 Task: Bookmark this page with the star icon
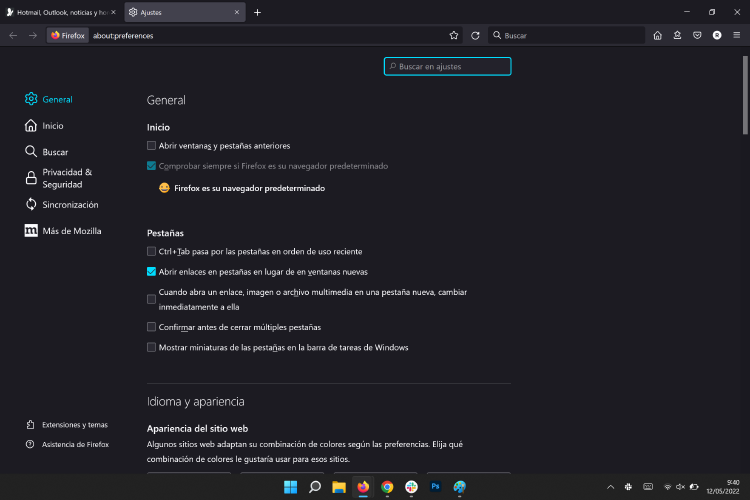[454, 35]
